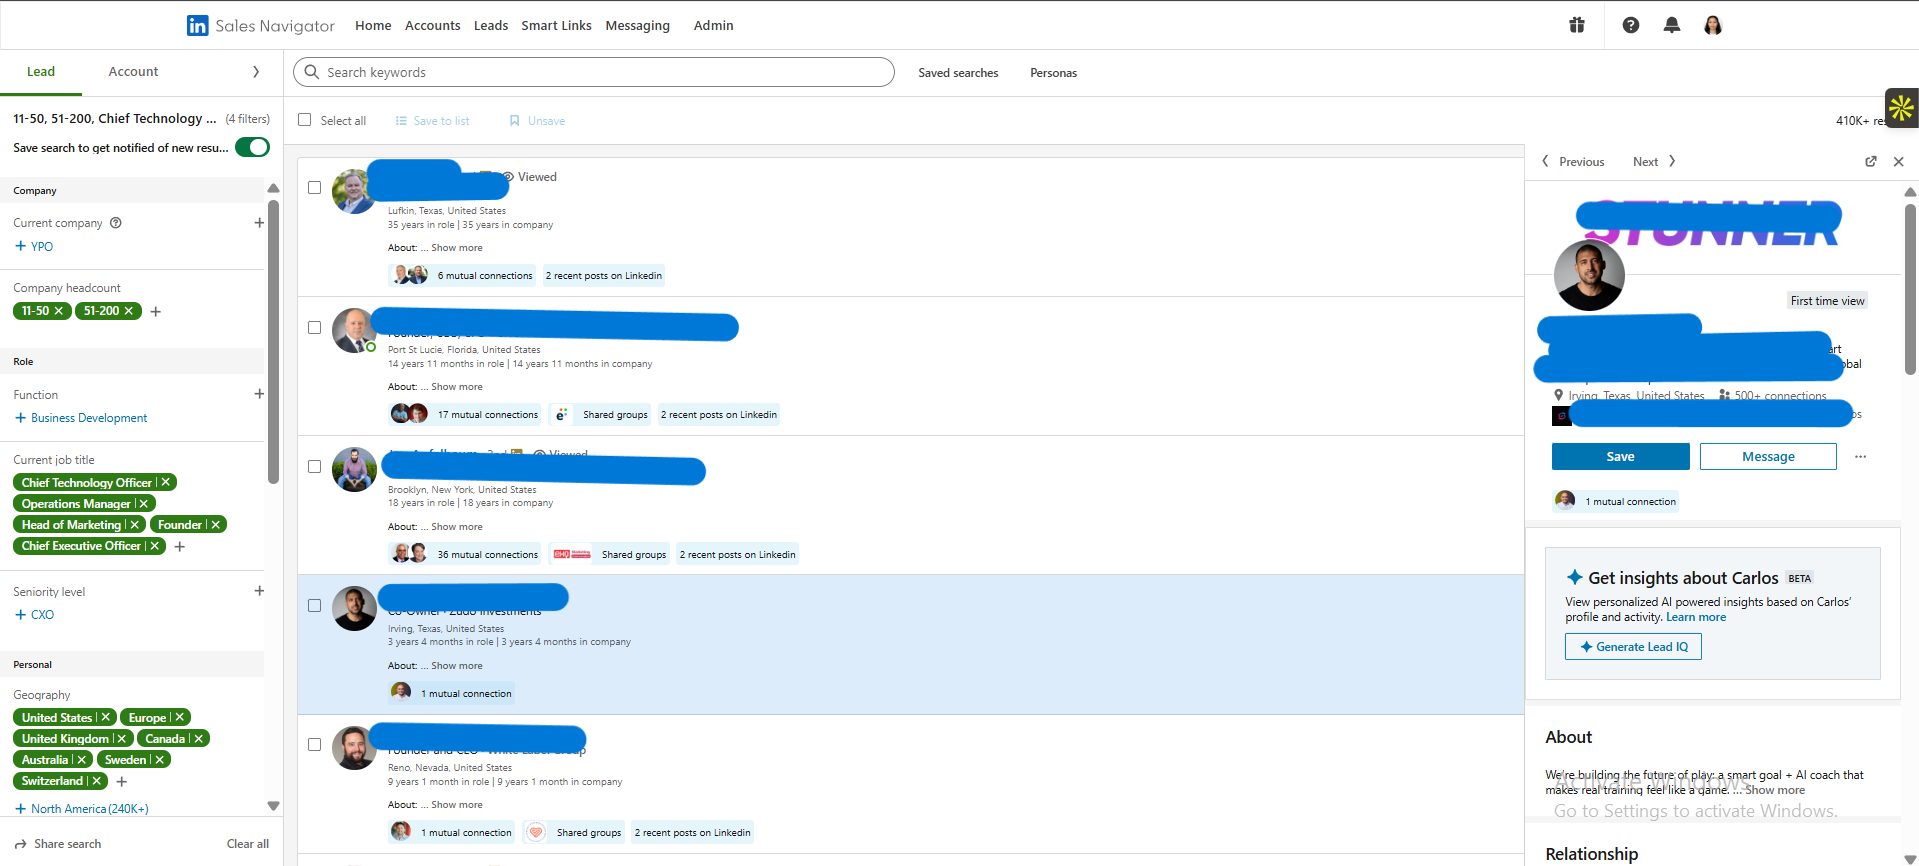1919x866 pixels.
Task: Expand the Current company filter
Action: pyautogui.click(x=259, y=223)
